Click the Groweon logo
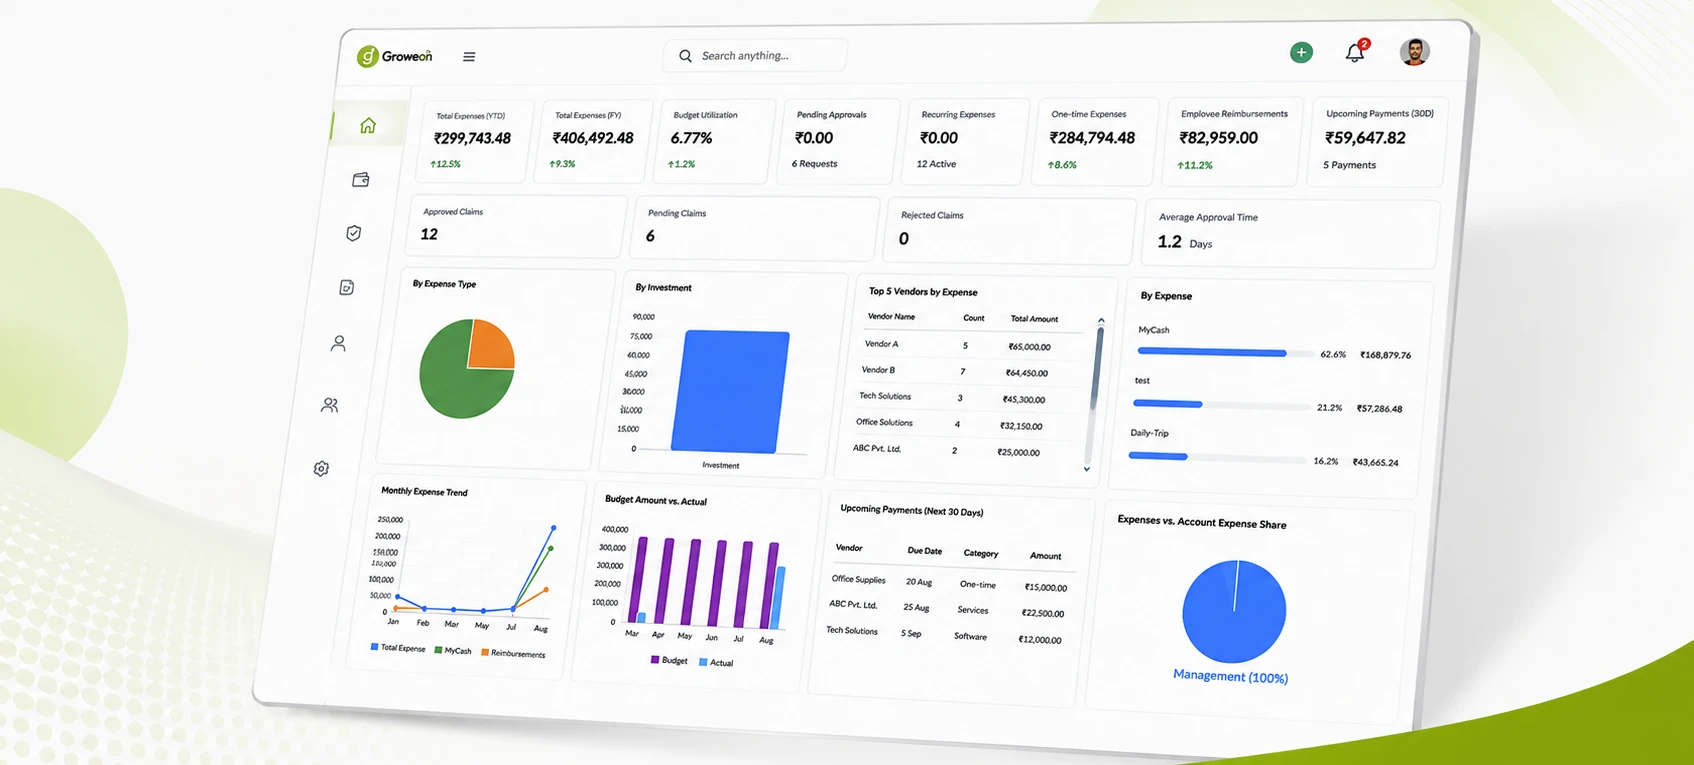This screenshot has height=765, width=1694. [x=395, y=56]
